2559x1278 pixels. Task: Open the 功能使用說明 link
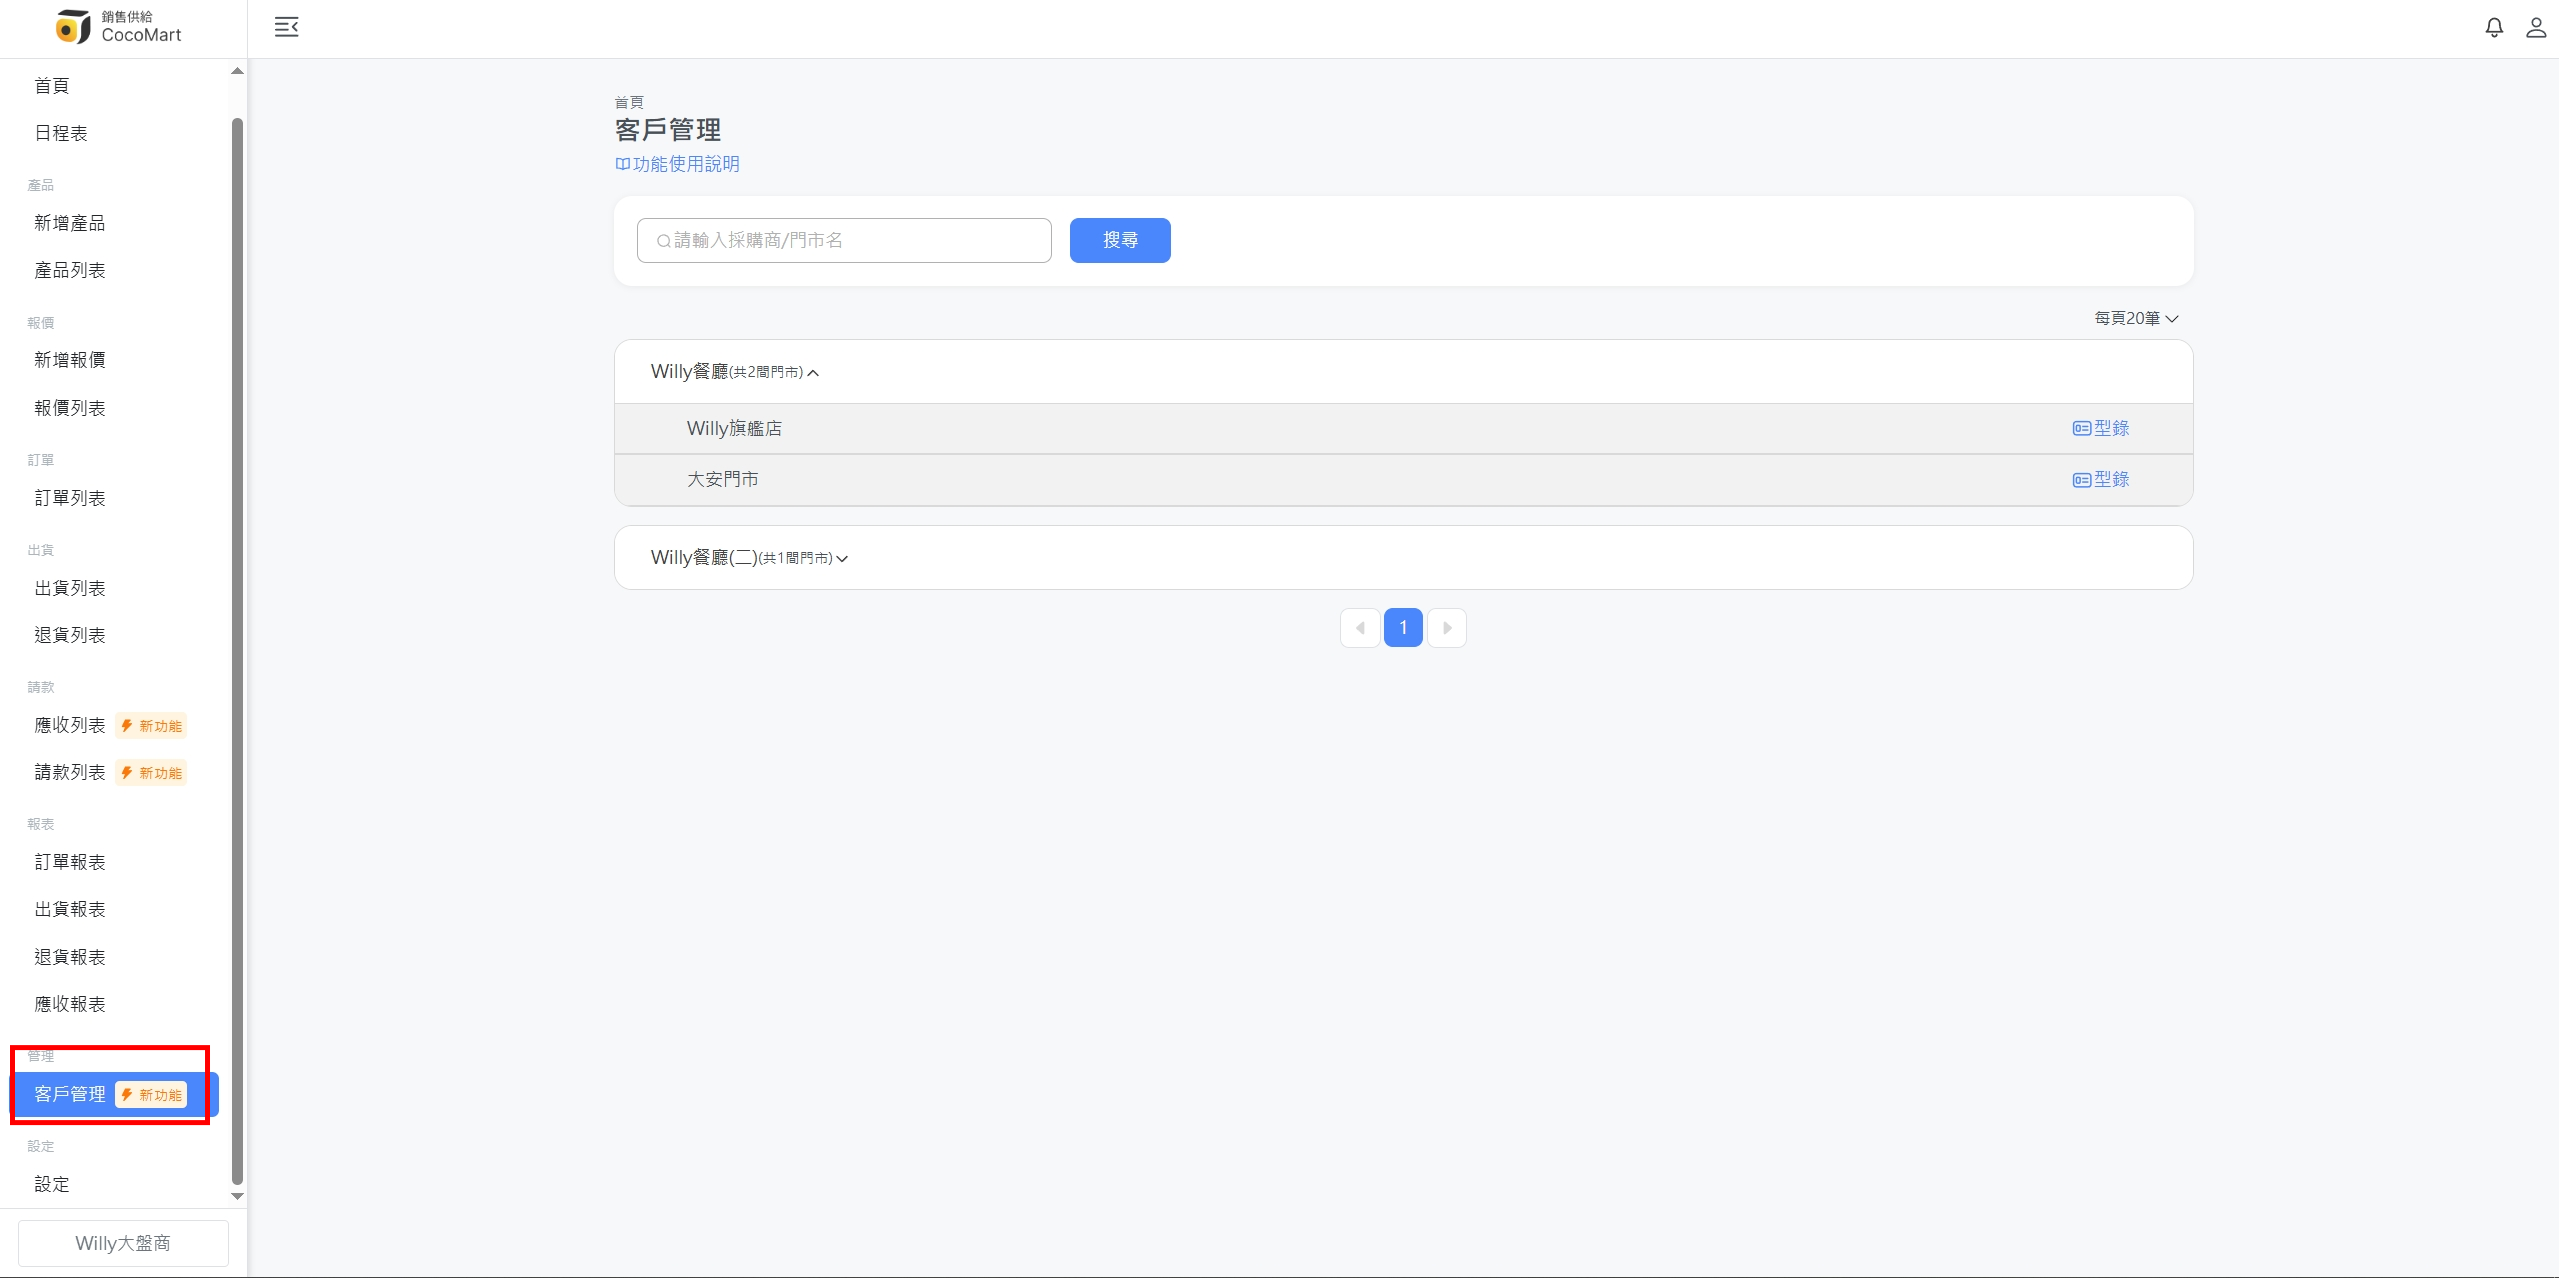click(x=678, y=164)
